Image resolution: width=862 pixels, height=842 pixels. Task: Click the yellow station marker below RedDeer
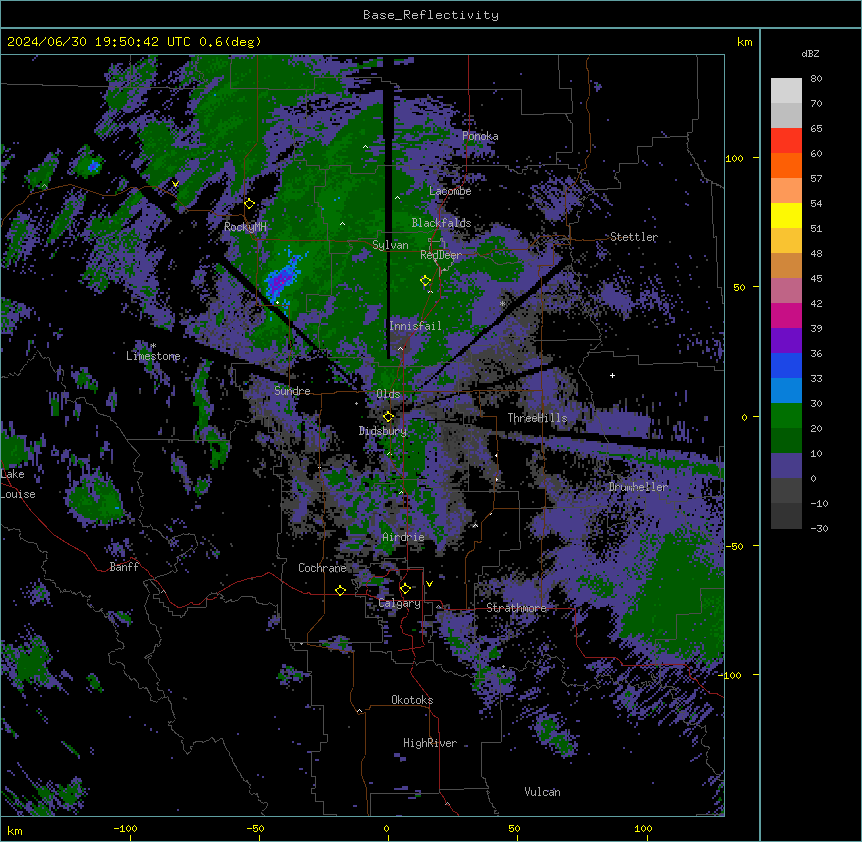click(x=425, y=281)
